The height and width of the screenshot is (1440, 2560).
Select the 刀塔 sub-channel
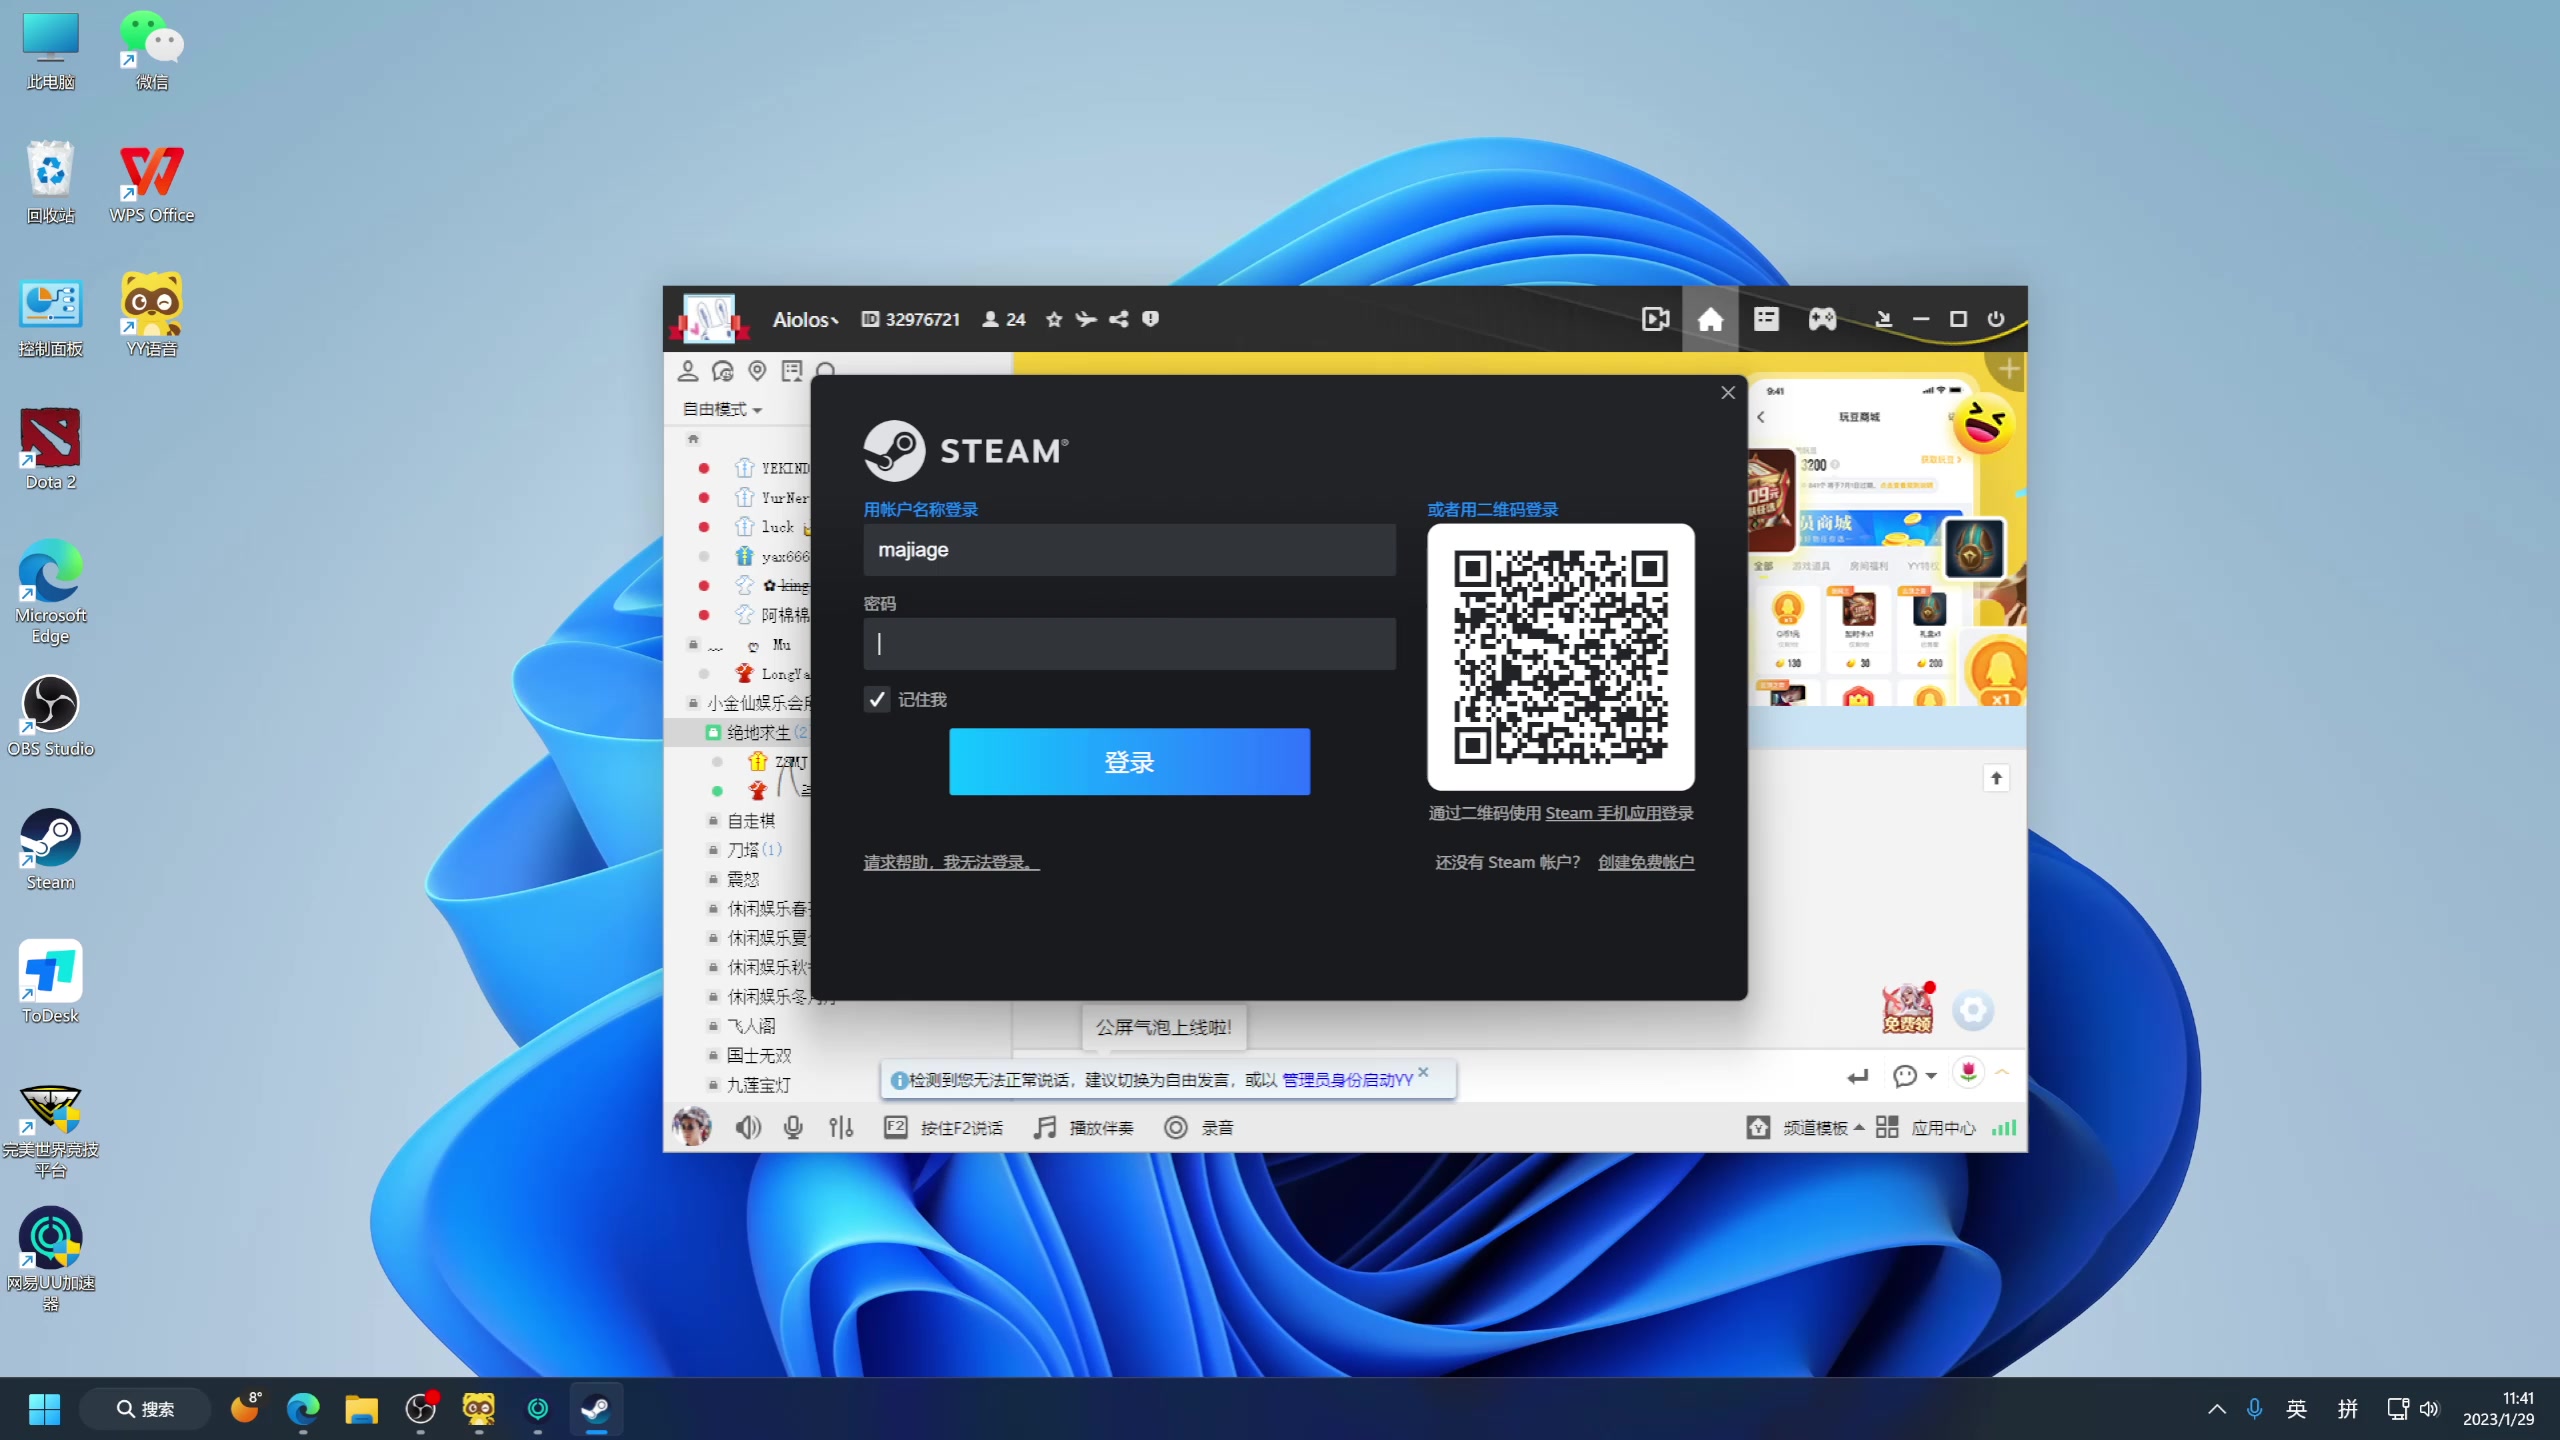pyautogui.click(x=754, y=850)
